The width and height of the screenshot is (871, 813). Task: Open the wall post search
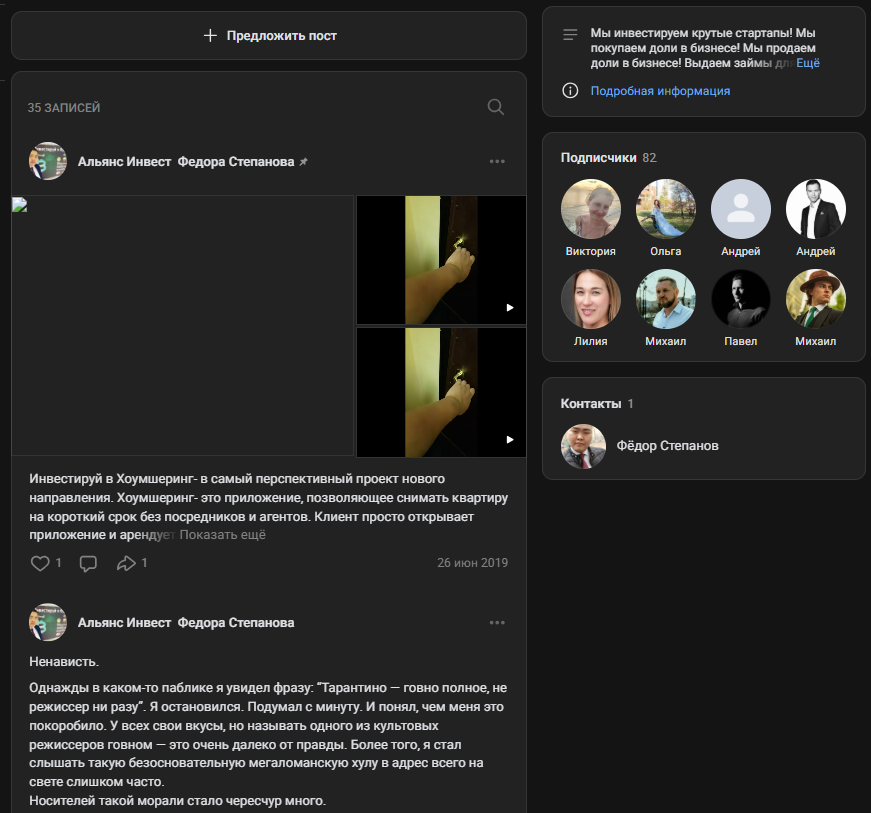(x=495, y=106)
